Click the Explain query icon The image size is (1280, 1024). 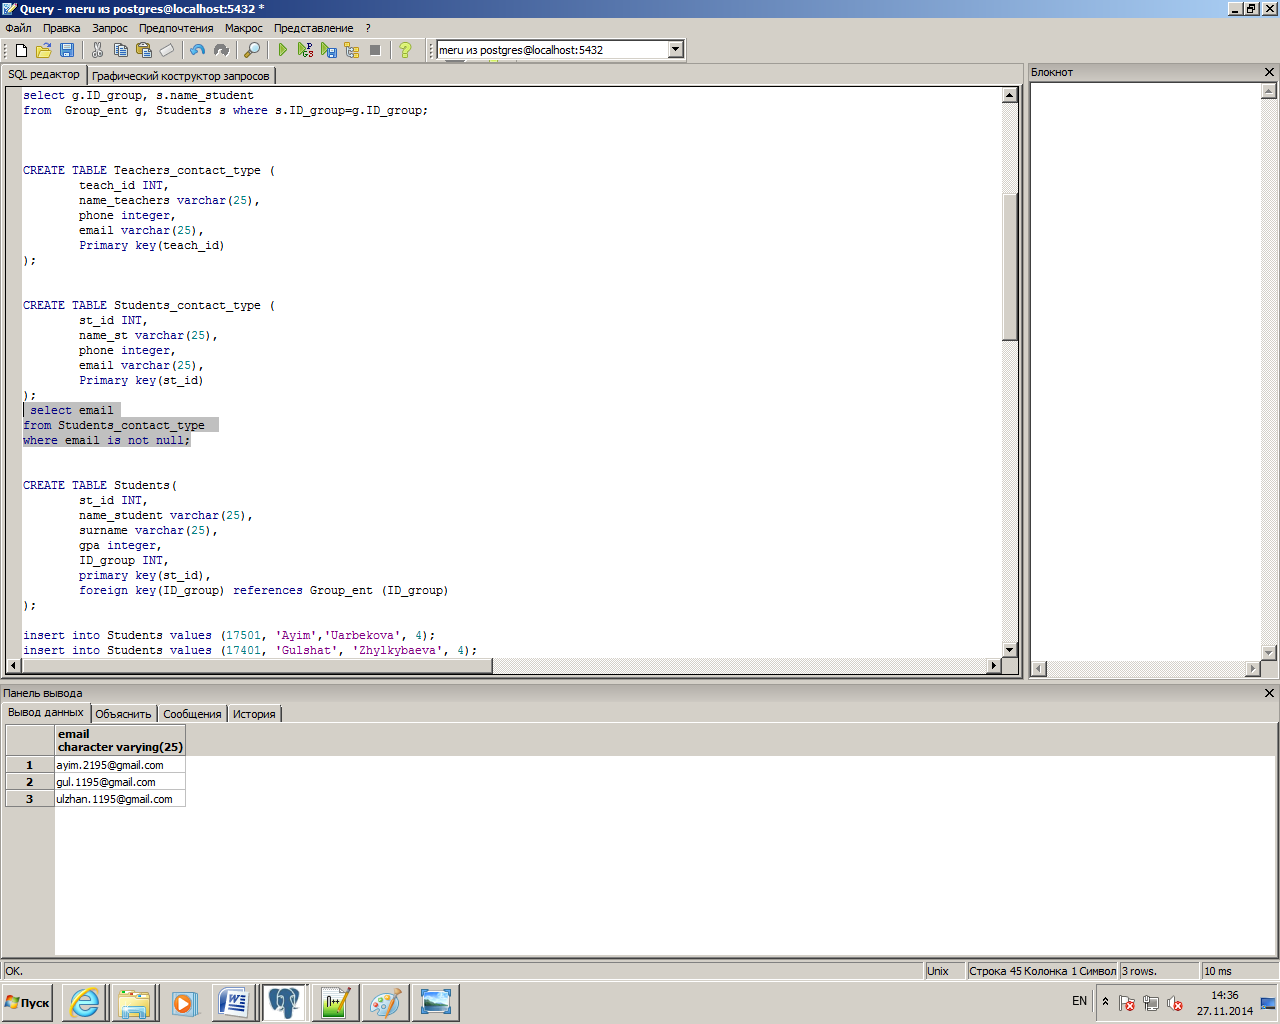tap(352, 50)
